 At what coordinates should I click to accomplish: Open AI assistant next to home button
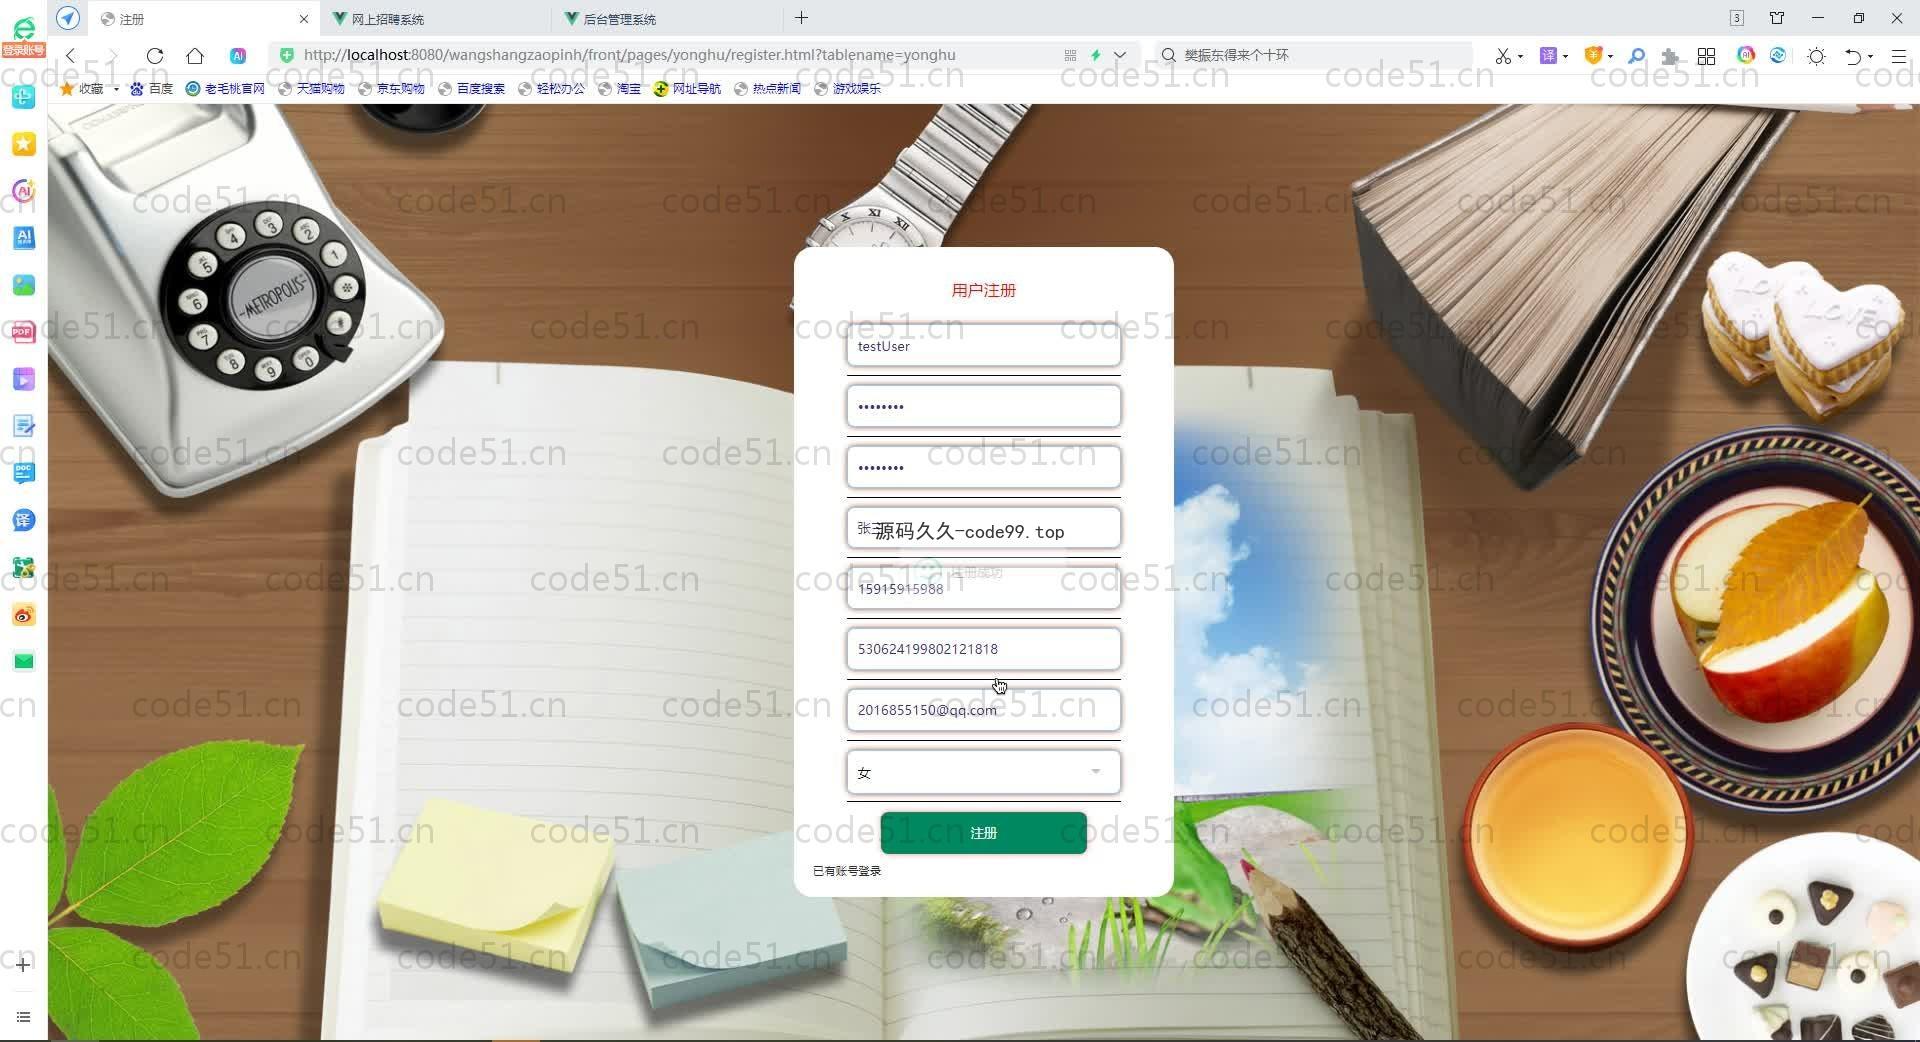pyautogui.click(x=238, y=56)
